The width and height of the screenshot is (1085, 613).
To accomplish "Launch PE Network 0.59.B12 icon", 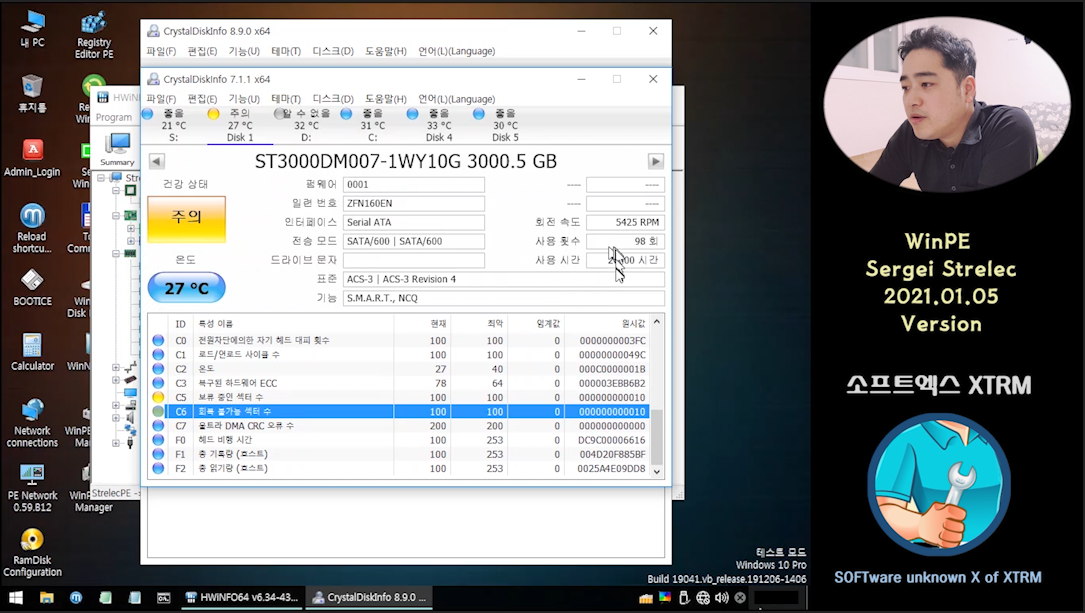I will tap(32, 488).
